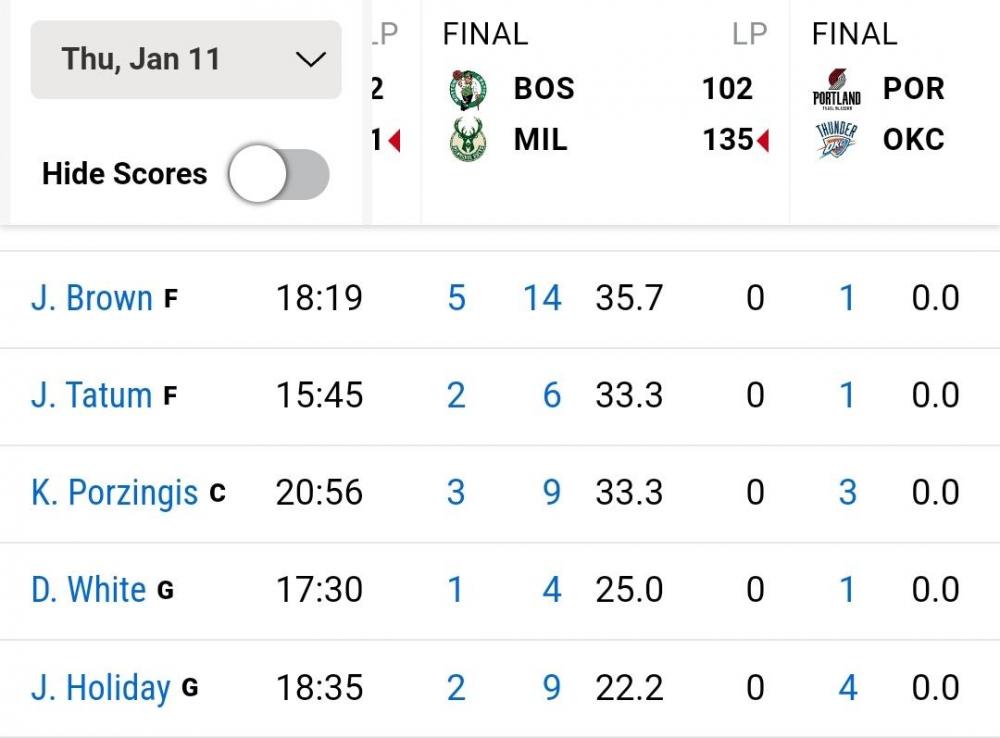Open D. White player page
Screen dimensions: 1000x738
tap(89, 590)
